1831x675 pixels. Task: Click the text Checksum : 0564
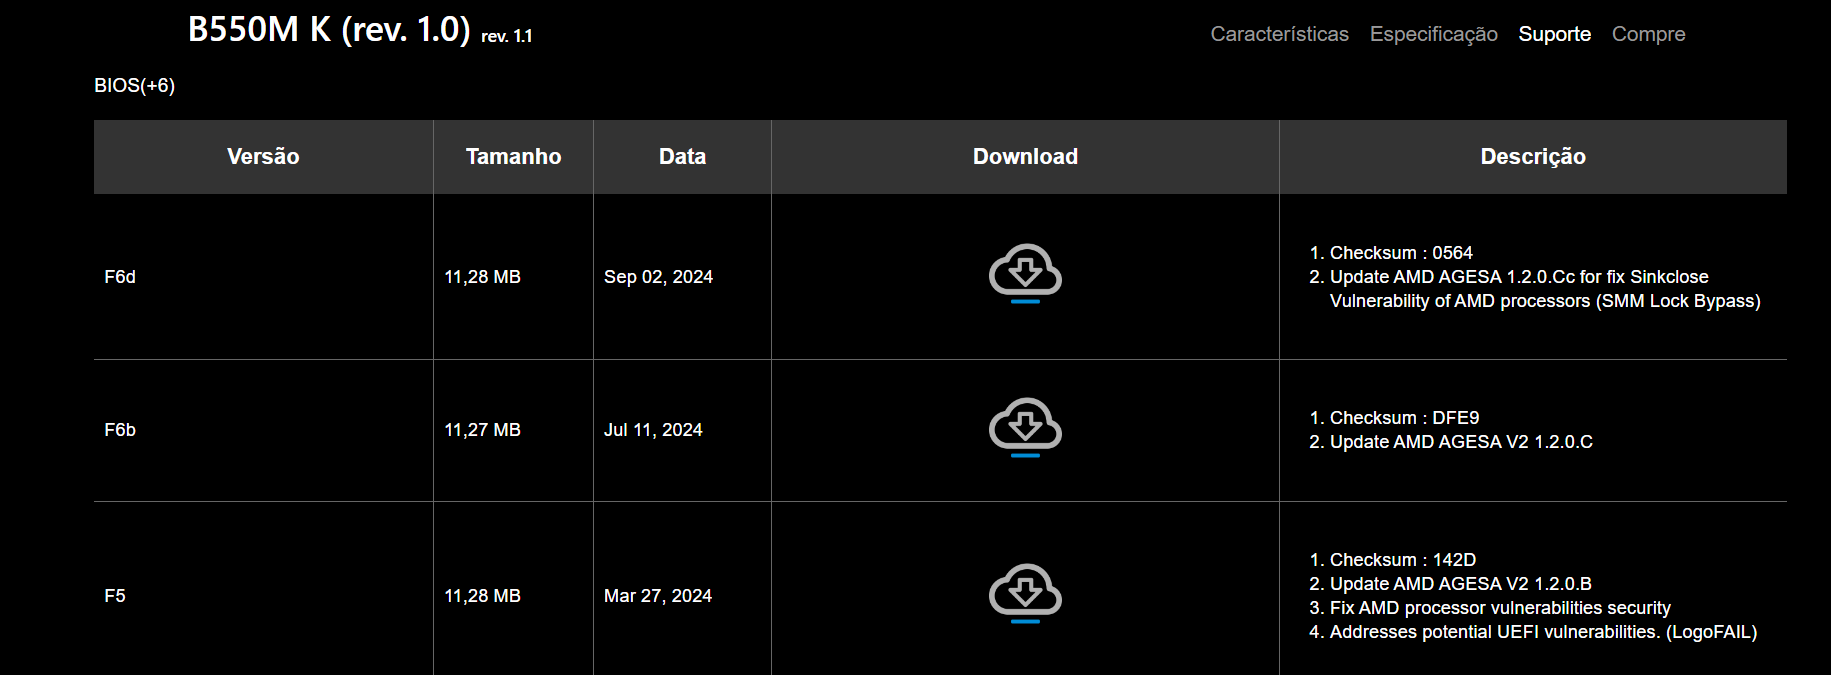tap(1401, 253)
